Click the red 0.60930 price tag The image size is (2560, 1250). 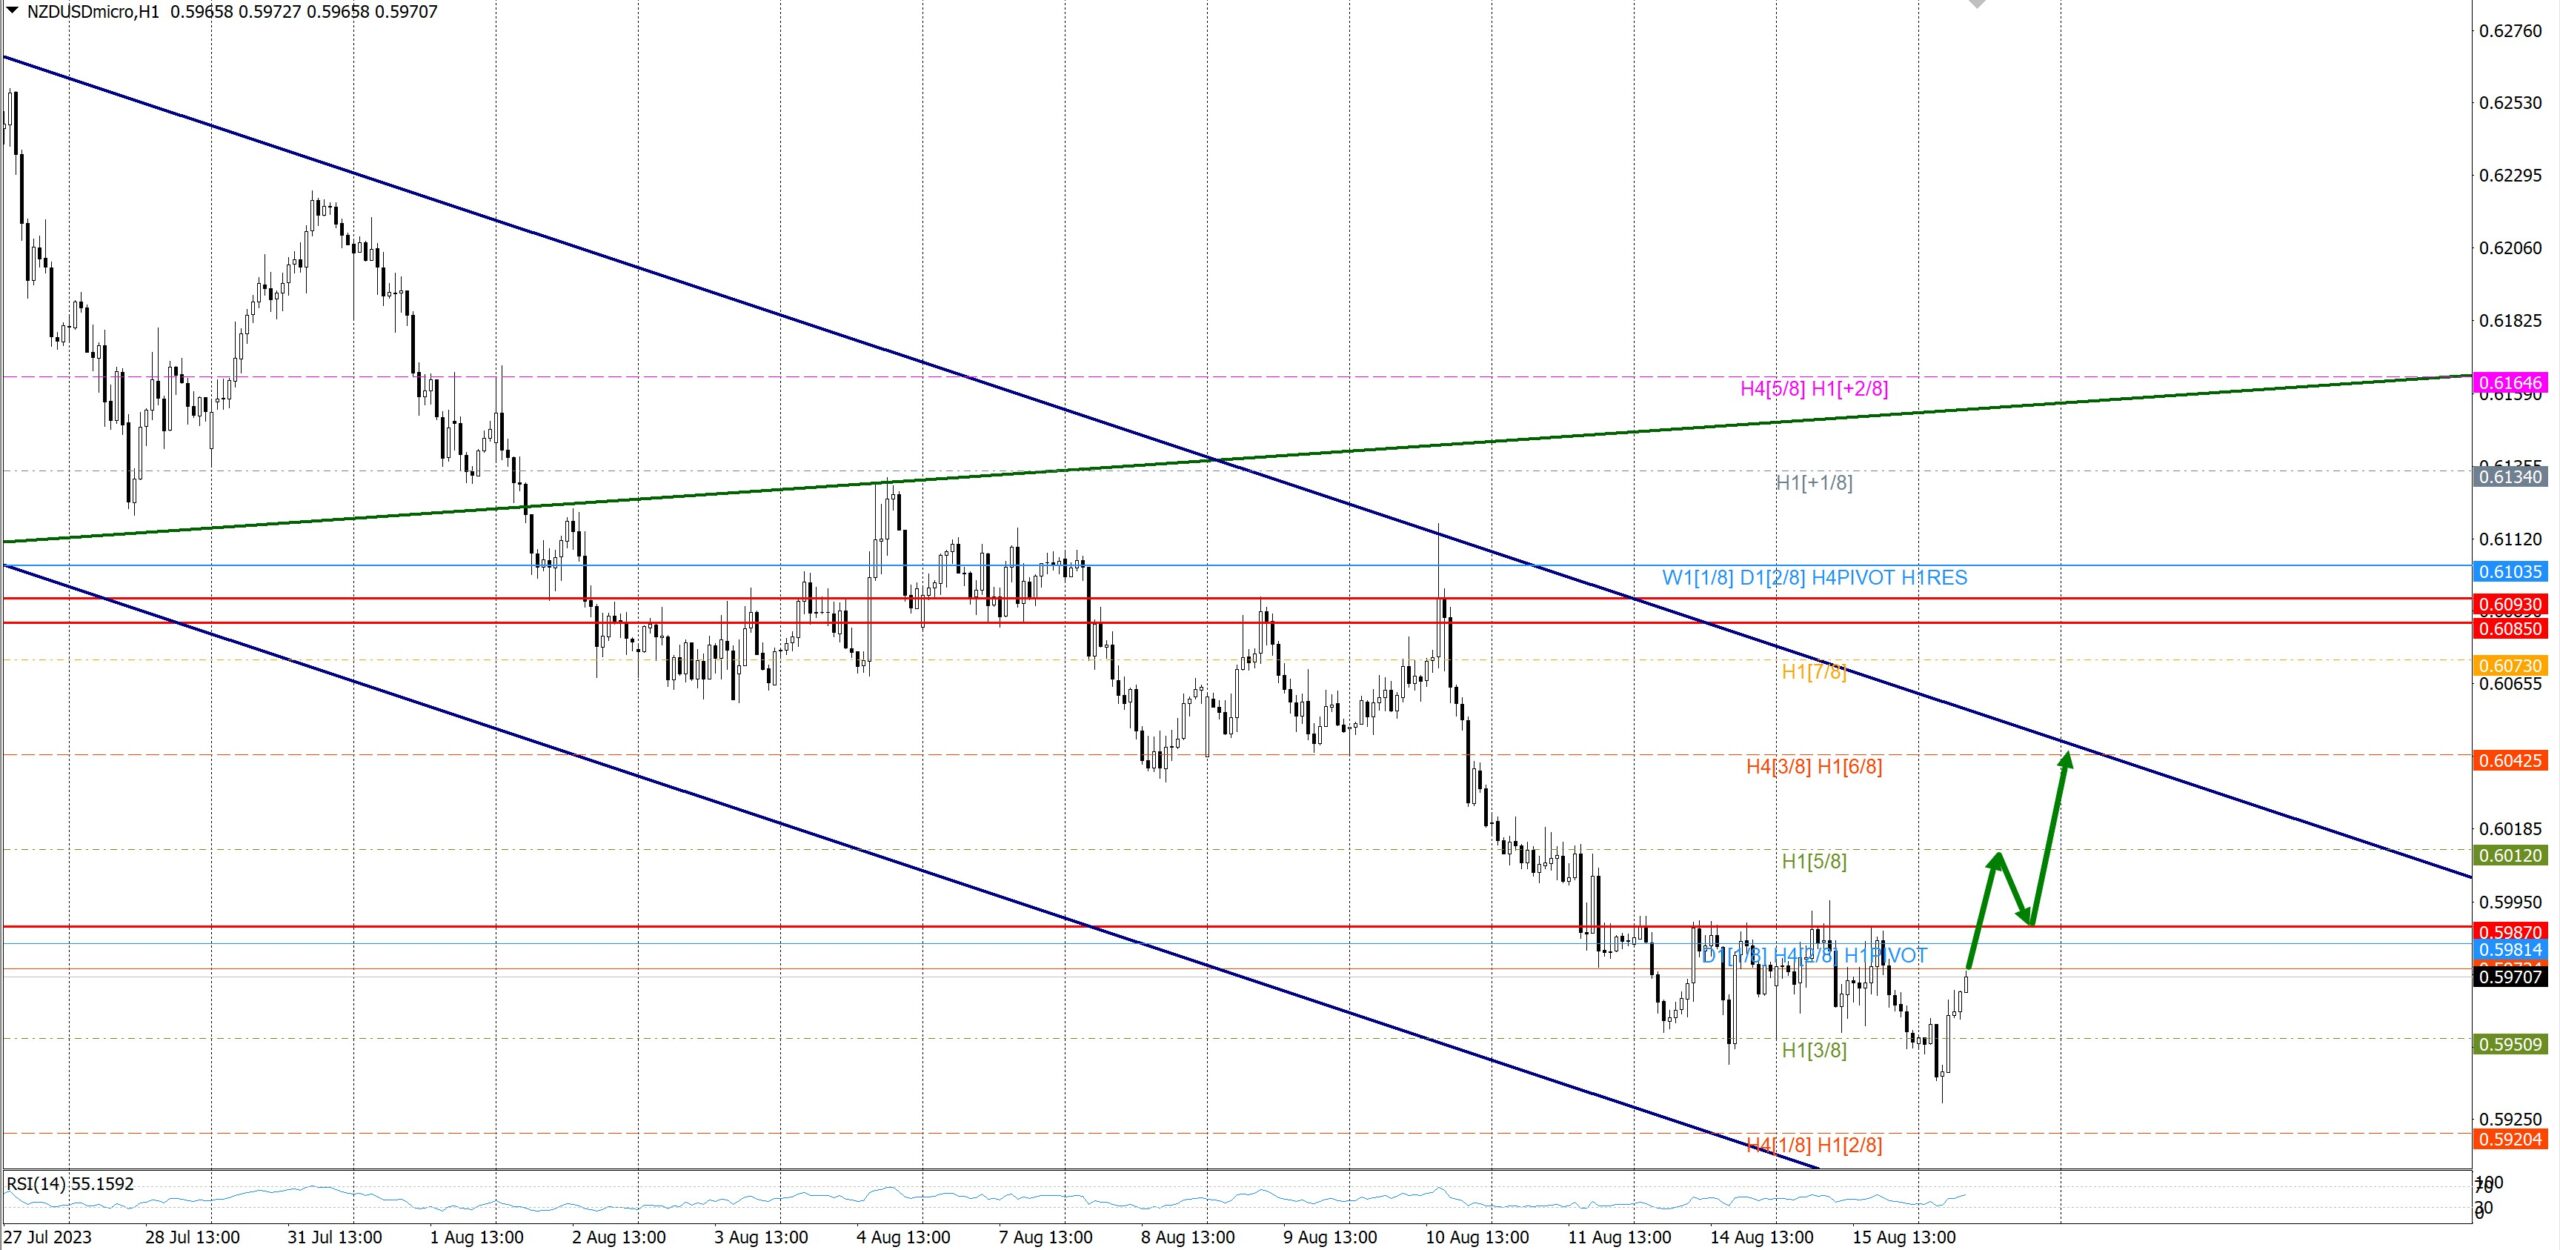[x=2510, y=605]
